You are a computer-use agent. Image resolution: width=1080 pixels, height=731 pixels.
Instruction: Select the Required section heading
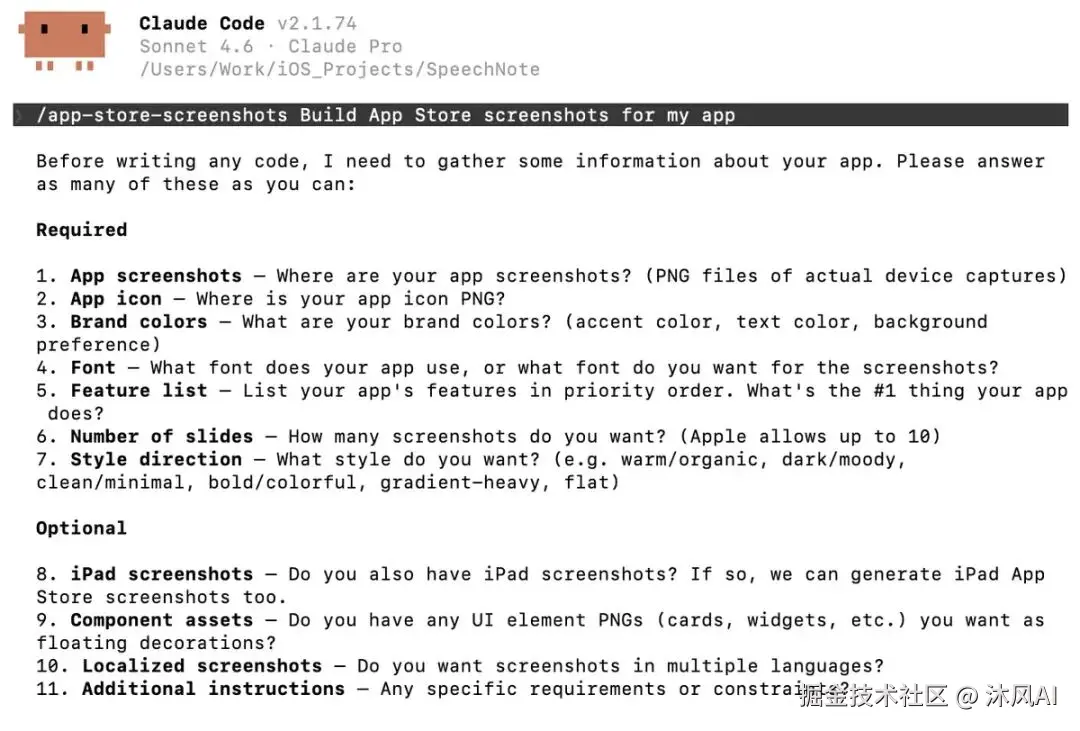click(81, 230)
